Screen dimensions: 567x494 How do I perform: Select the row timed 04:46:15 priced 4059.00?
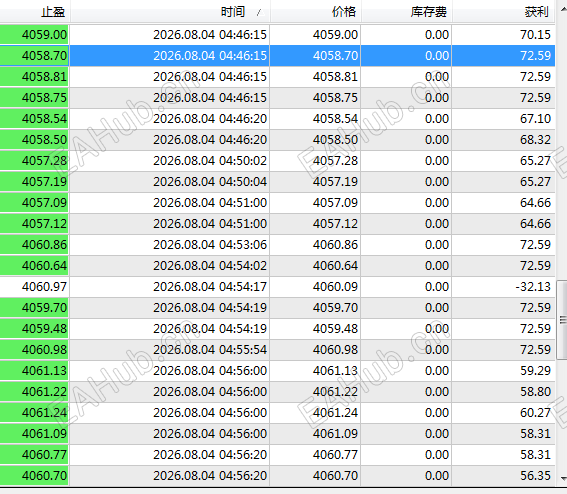[277, 35]
